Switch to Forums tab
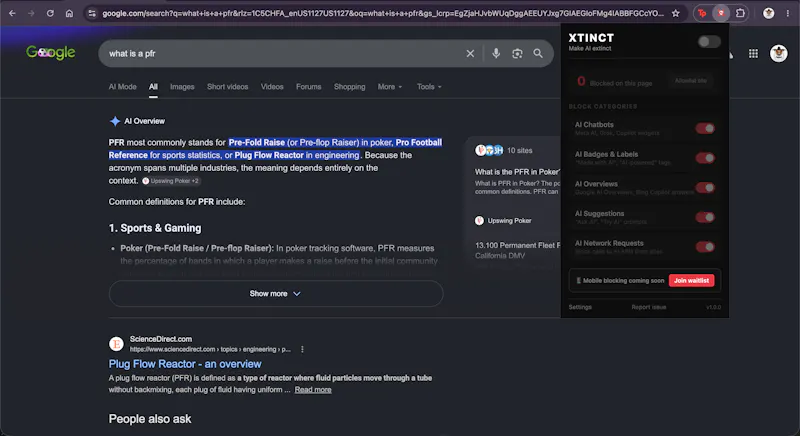The width and height of the screenshot is (800, 436). point(309,87)
